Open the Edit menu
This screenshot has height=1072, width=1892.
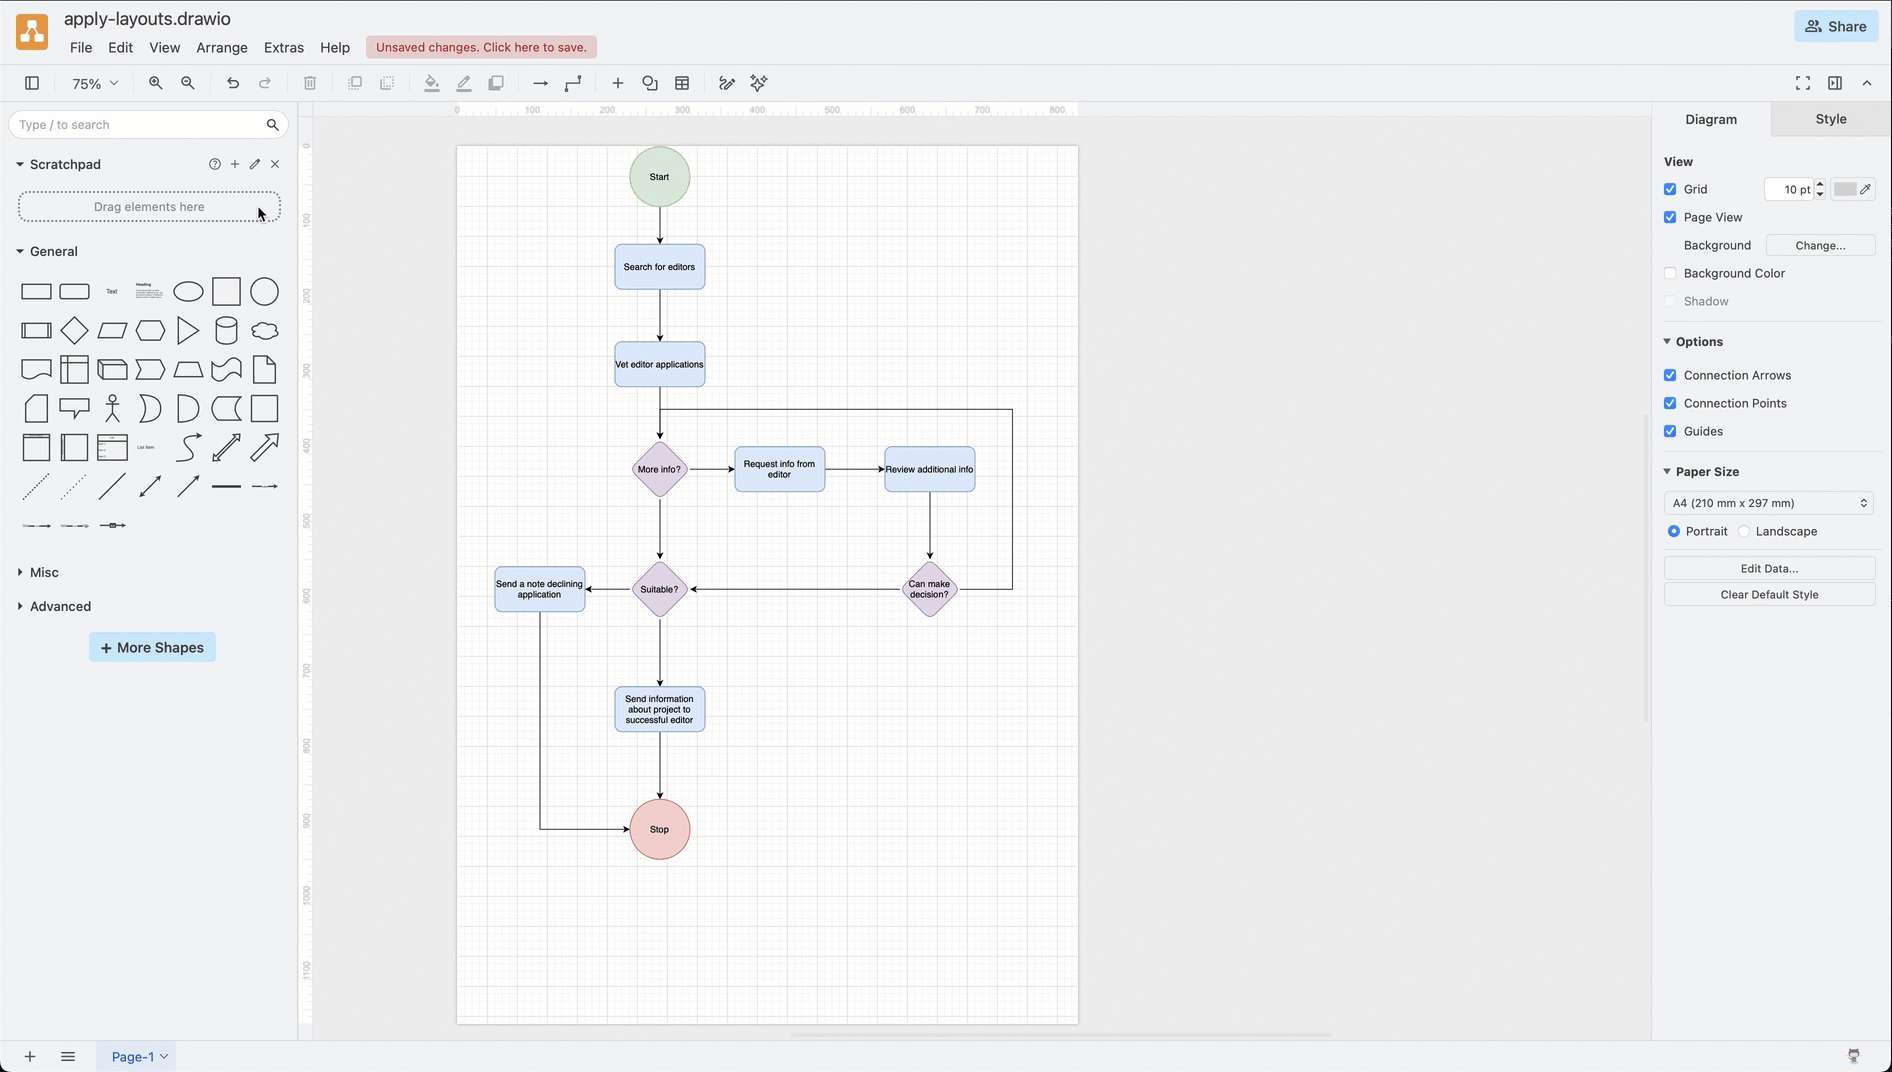click(x=120, y=47)
